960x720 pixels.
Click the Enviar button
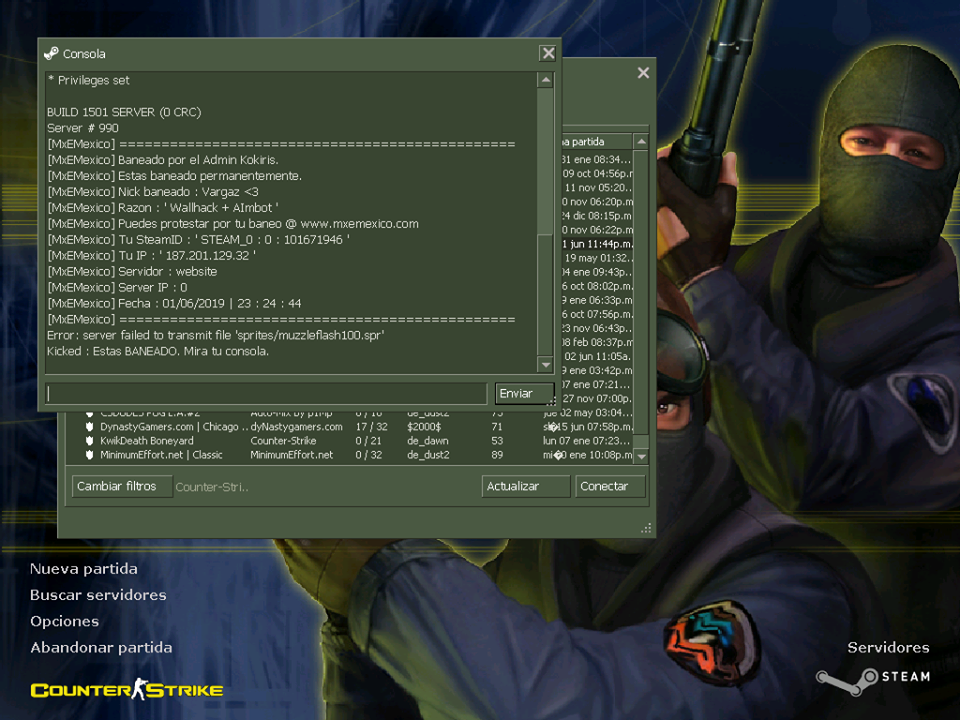pos(524,394)
